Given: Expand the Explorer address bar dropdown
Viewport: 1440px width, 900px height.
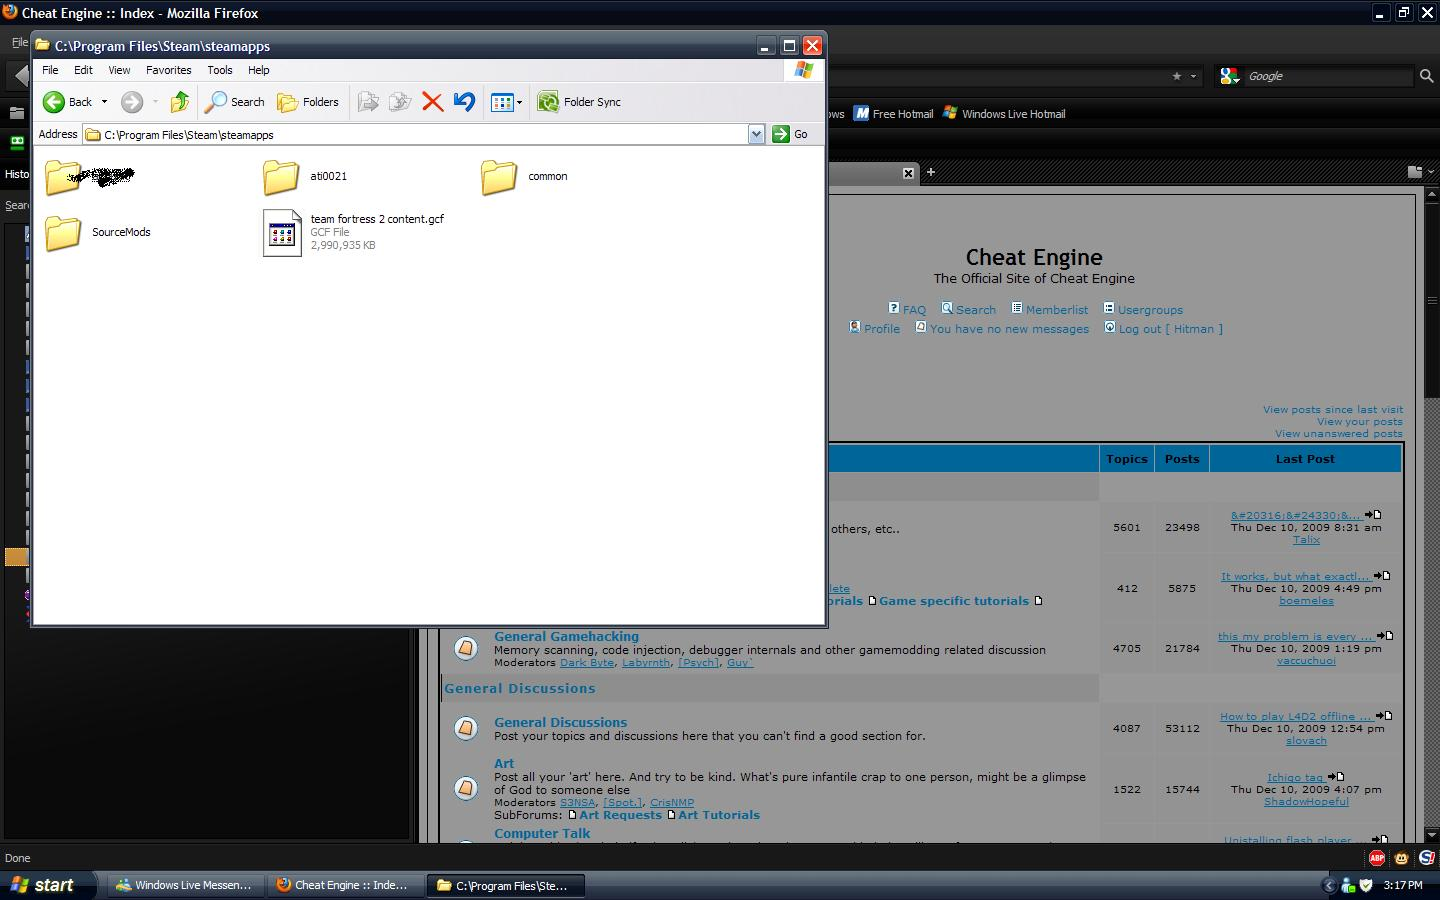Looking at the screenshot, I should click(x=756, y=134).
